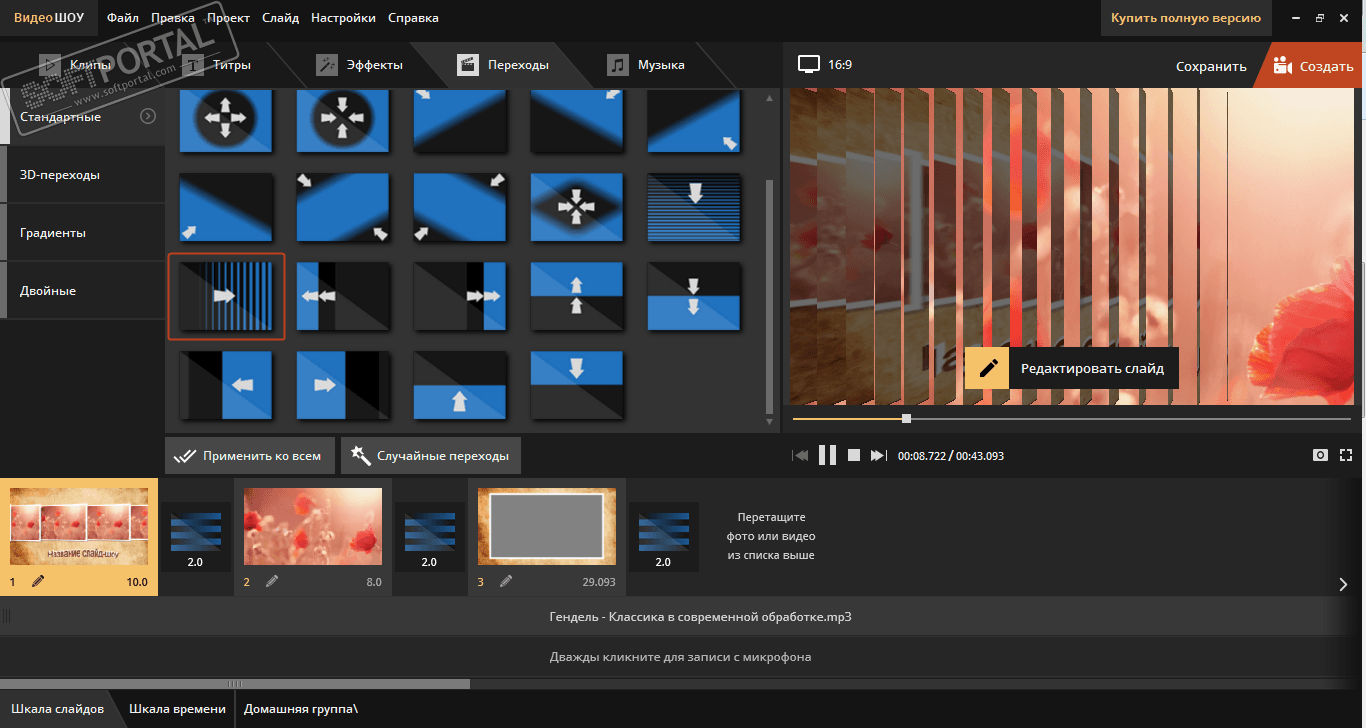Select the vertical blinds wipe-right transition
Screen dimensions: 1366x728
point(226,296)
